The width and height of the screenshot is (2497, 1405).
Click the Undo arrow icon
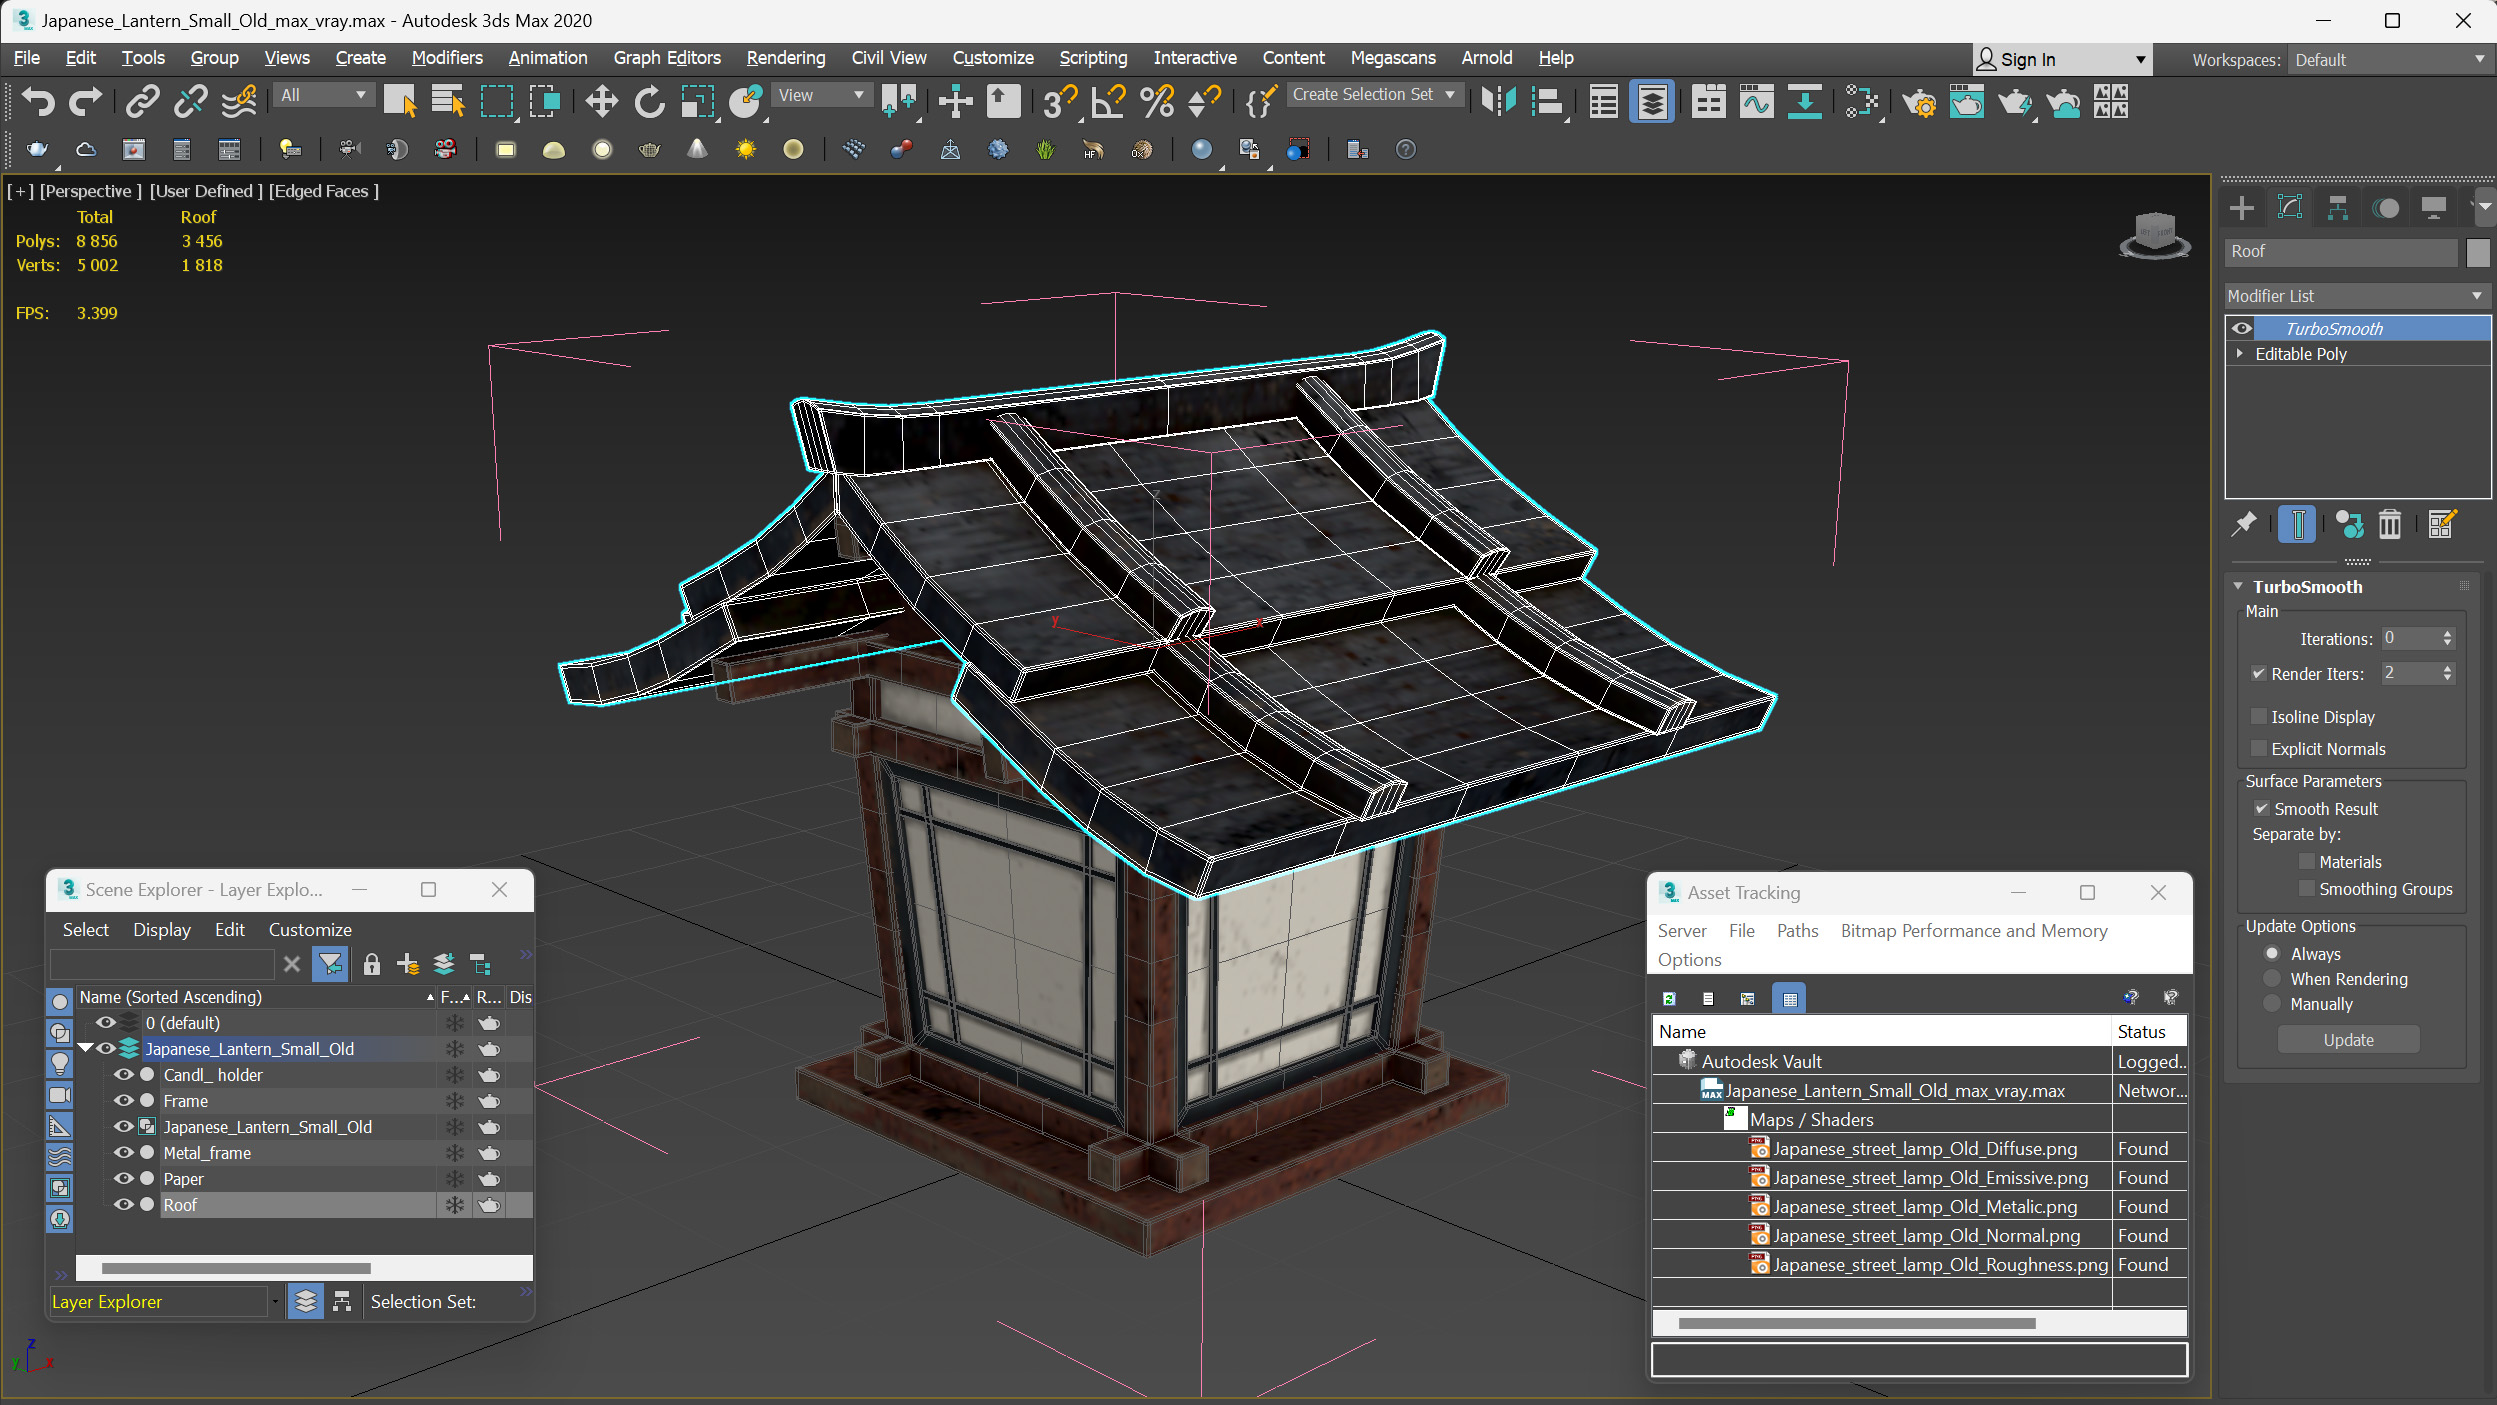37,101
